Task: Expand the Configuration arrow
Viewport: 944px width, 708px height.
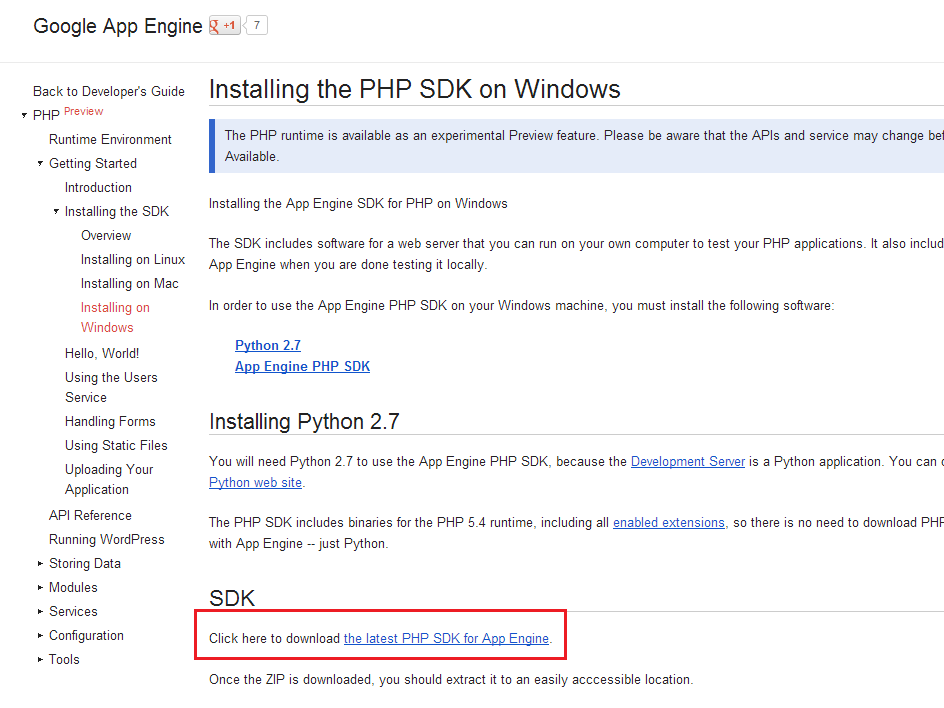Action: [x=40, y=636]
